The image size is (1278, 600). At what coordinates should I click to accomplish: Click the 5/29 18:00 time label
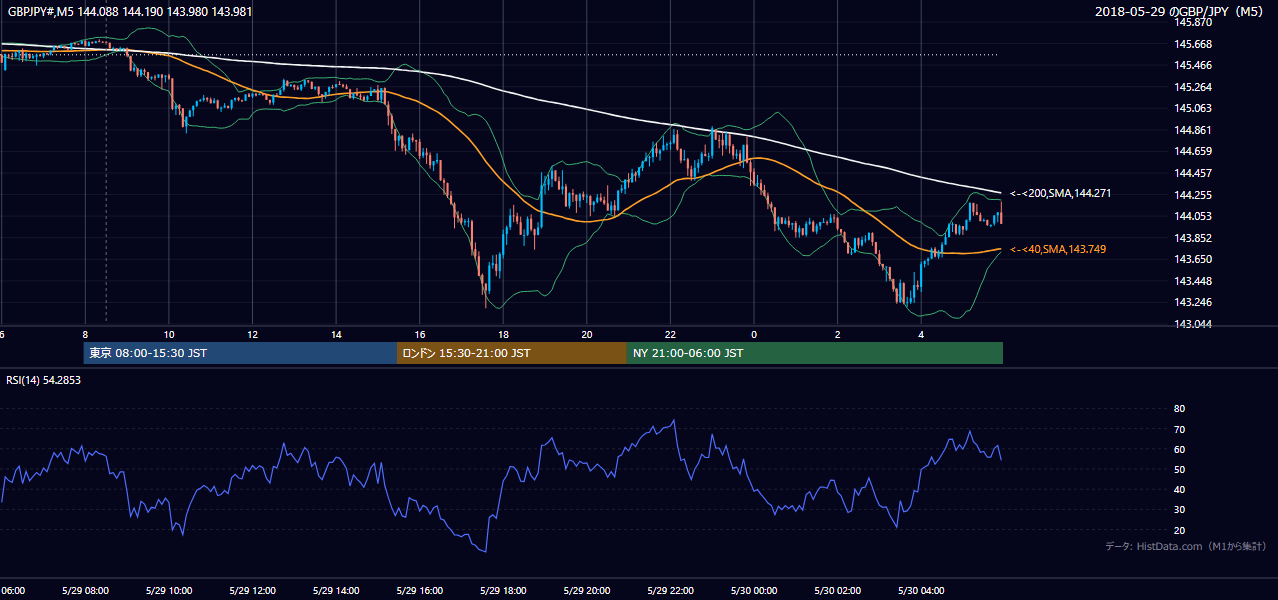point(503,590)
